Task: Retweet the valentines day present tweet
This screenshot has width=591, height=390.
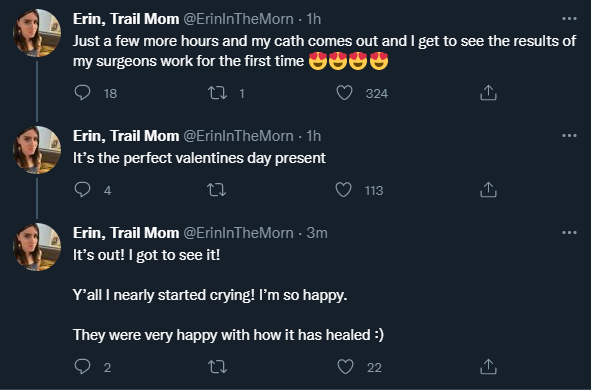Action: click(x=217, y=190)
